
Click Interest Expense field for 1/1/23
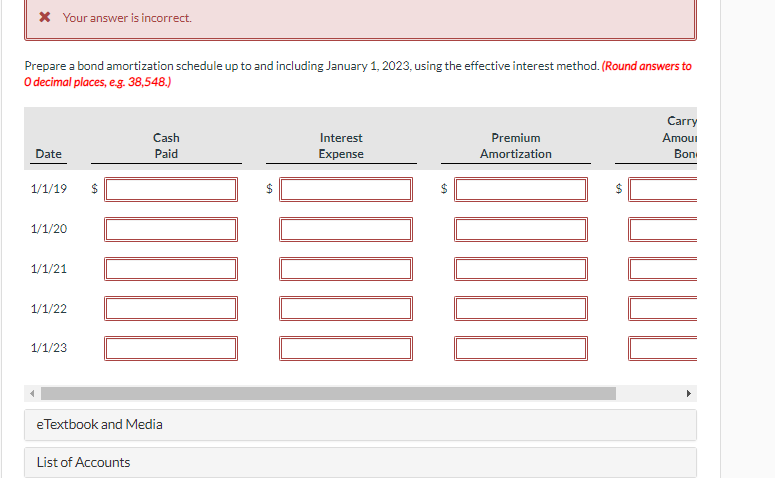345,348
